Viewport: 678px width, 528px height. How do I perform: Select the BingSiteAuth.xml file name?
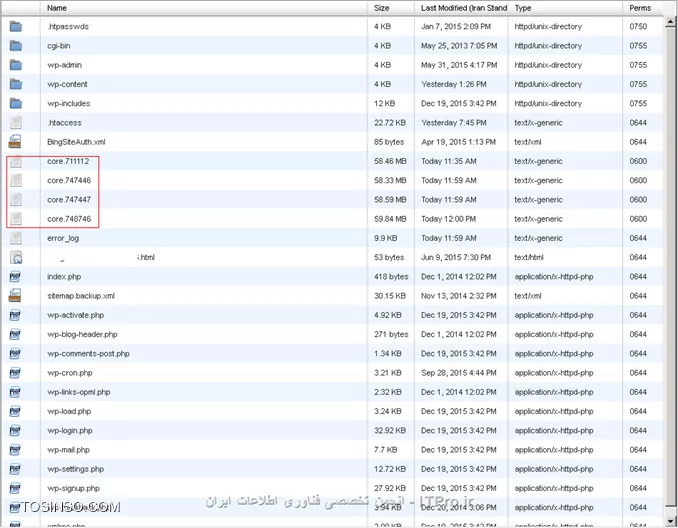pos(76,142)
